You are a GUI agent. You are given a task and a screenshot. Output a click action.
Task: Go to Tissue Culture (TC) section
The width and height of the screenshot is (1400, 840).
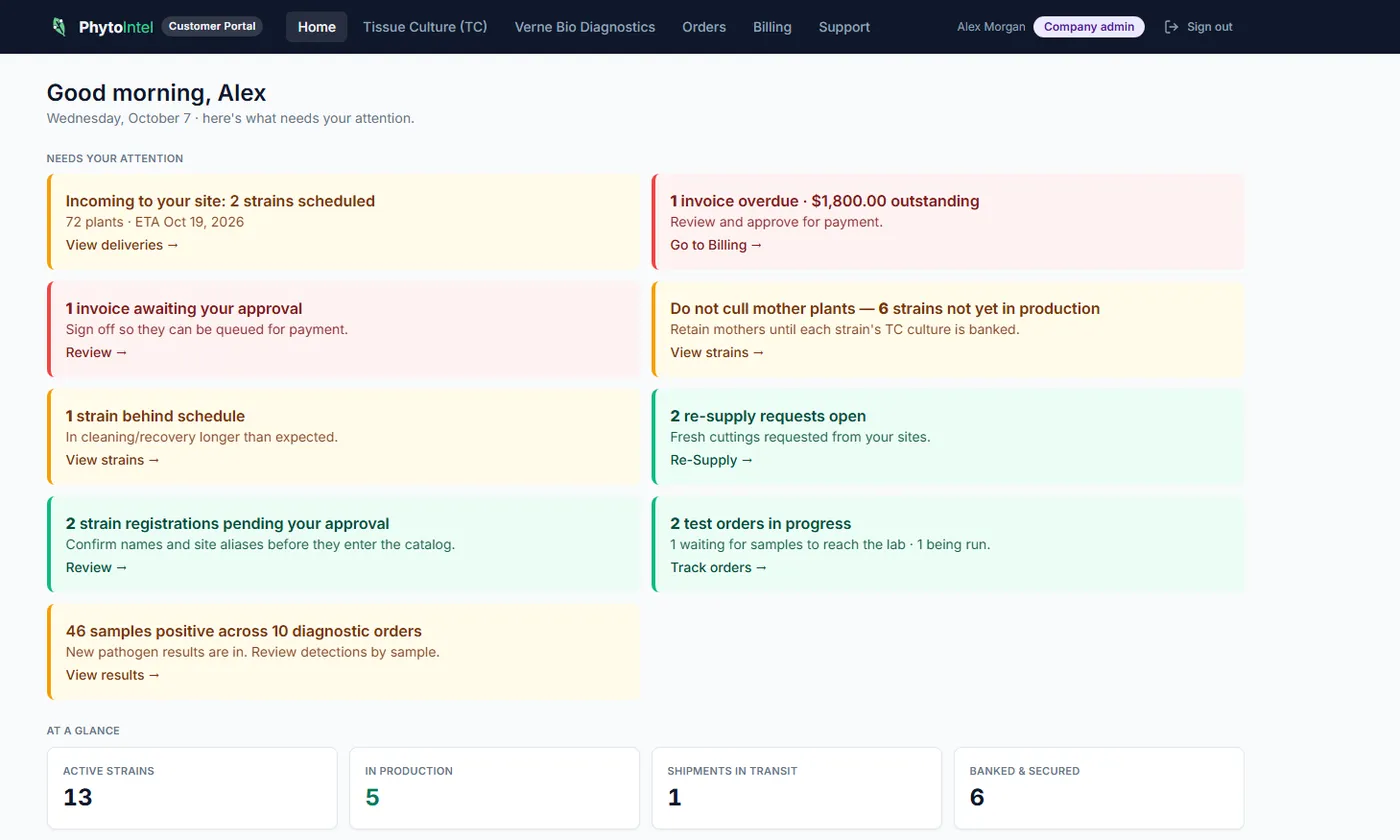(x=425, y=27)
